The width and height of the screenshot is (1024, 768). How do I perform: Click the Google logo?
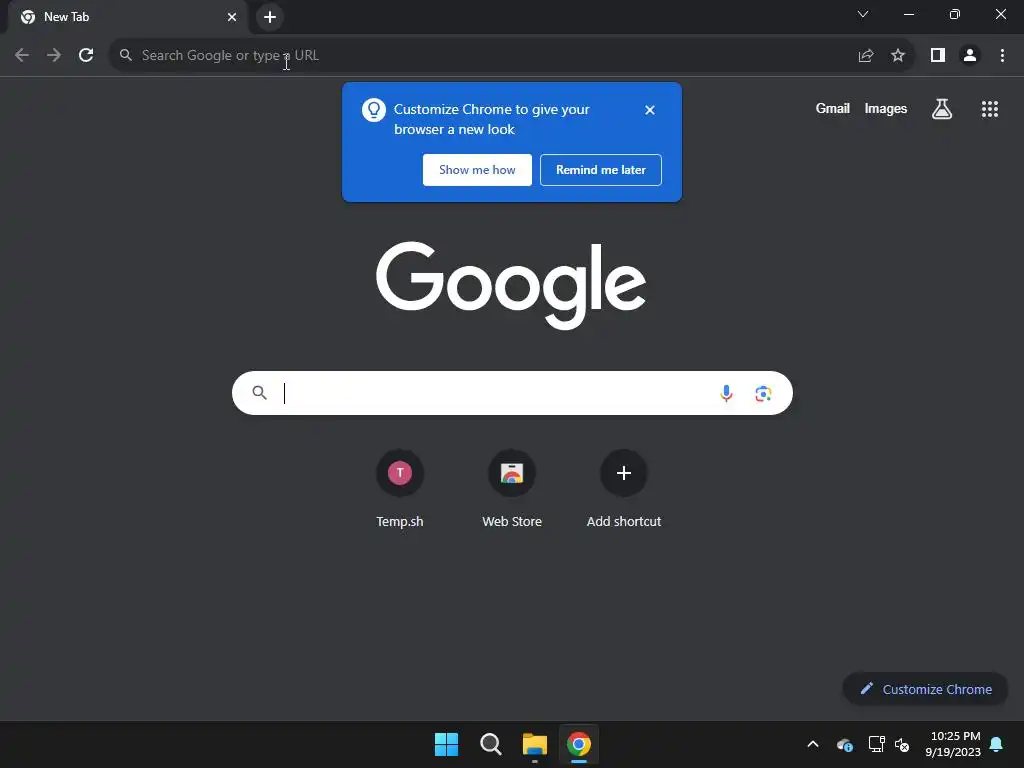(511, 285)
